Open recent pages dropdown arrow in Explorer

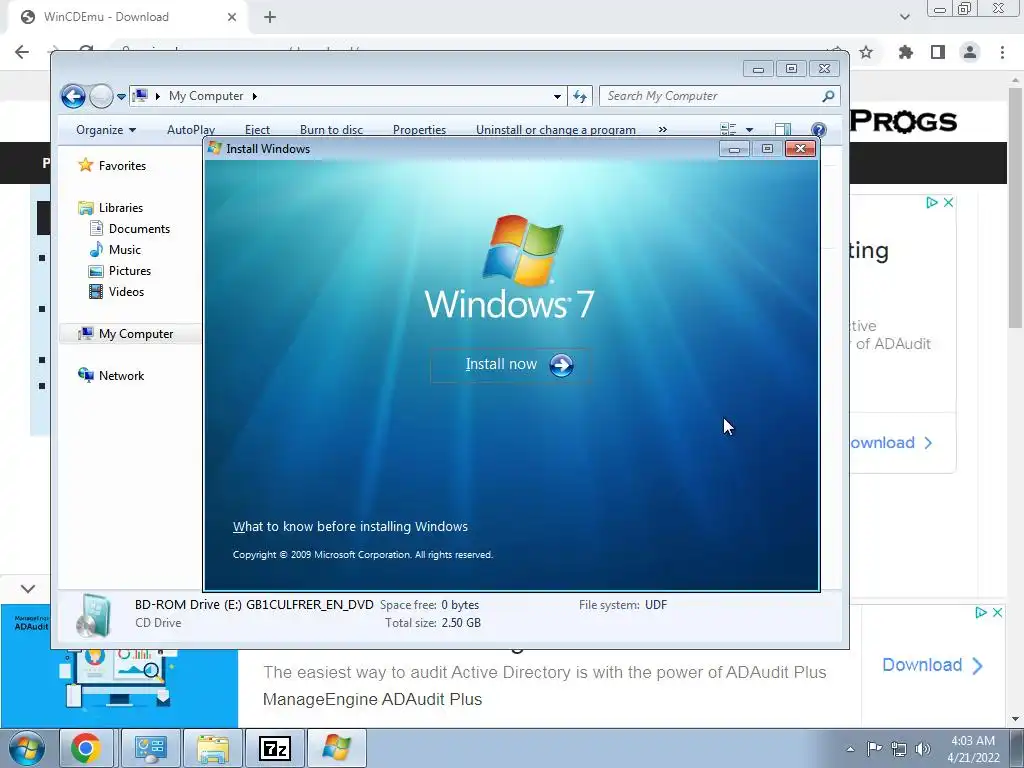coord(121,97)
